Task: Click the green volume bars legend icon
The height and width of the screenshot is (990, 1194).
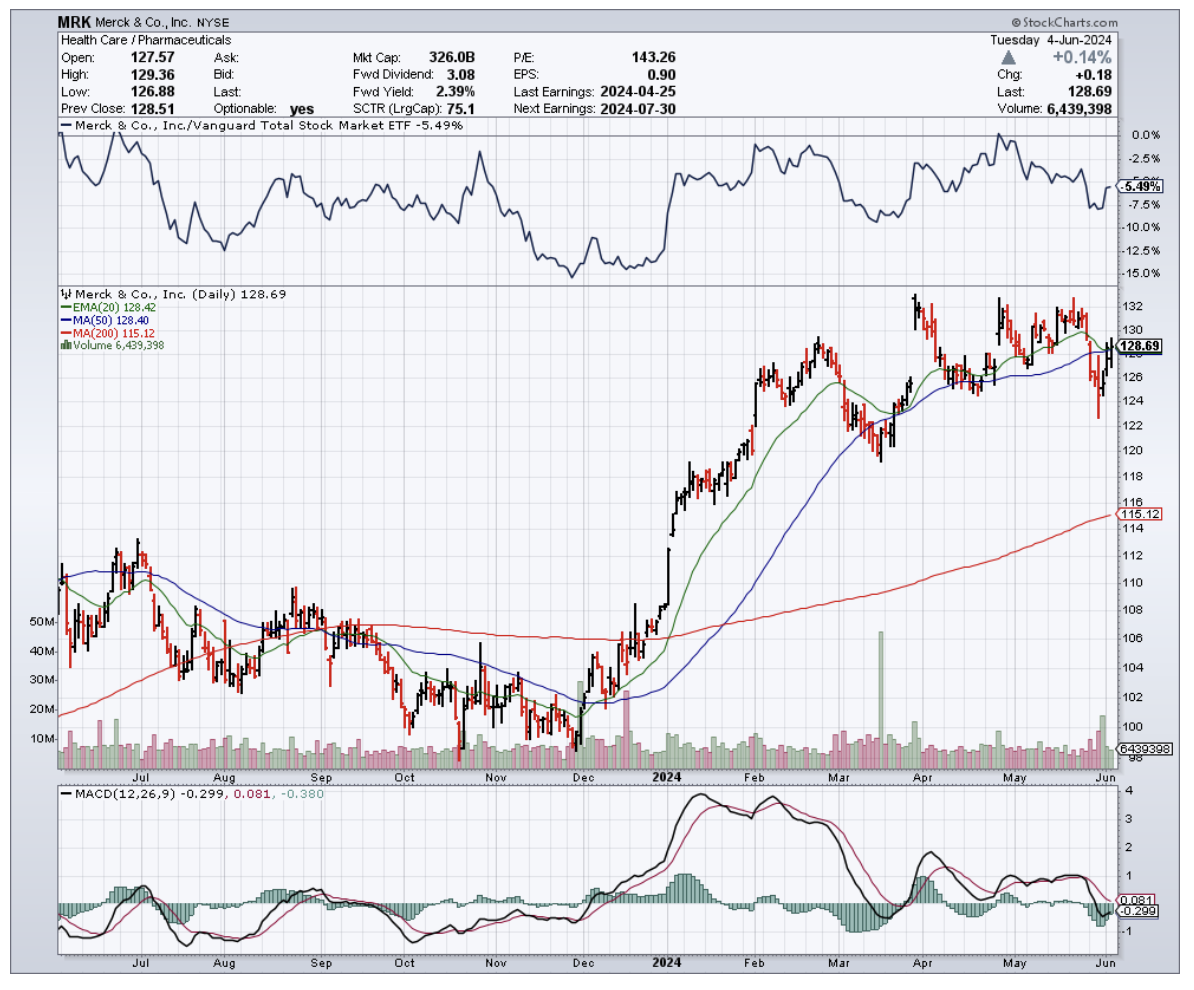Action: click(x=65, y=345)
